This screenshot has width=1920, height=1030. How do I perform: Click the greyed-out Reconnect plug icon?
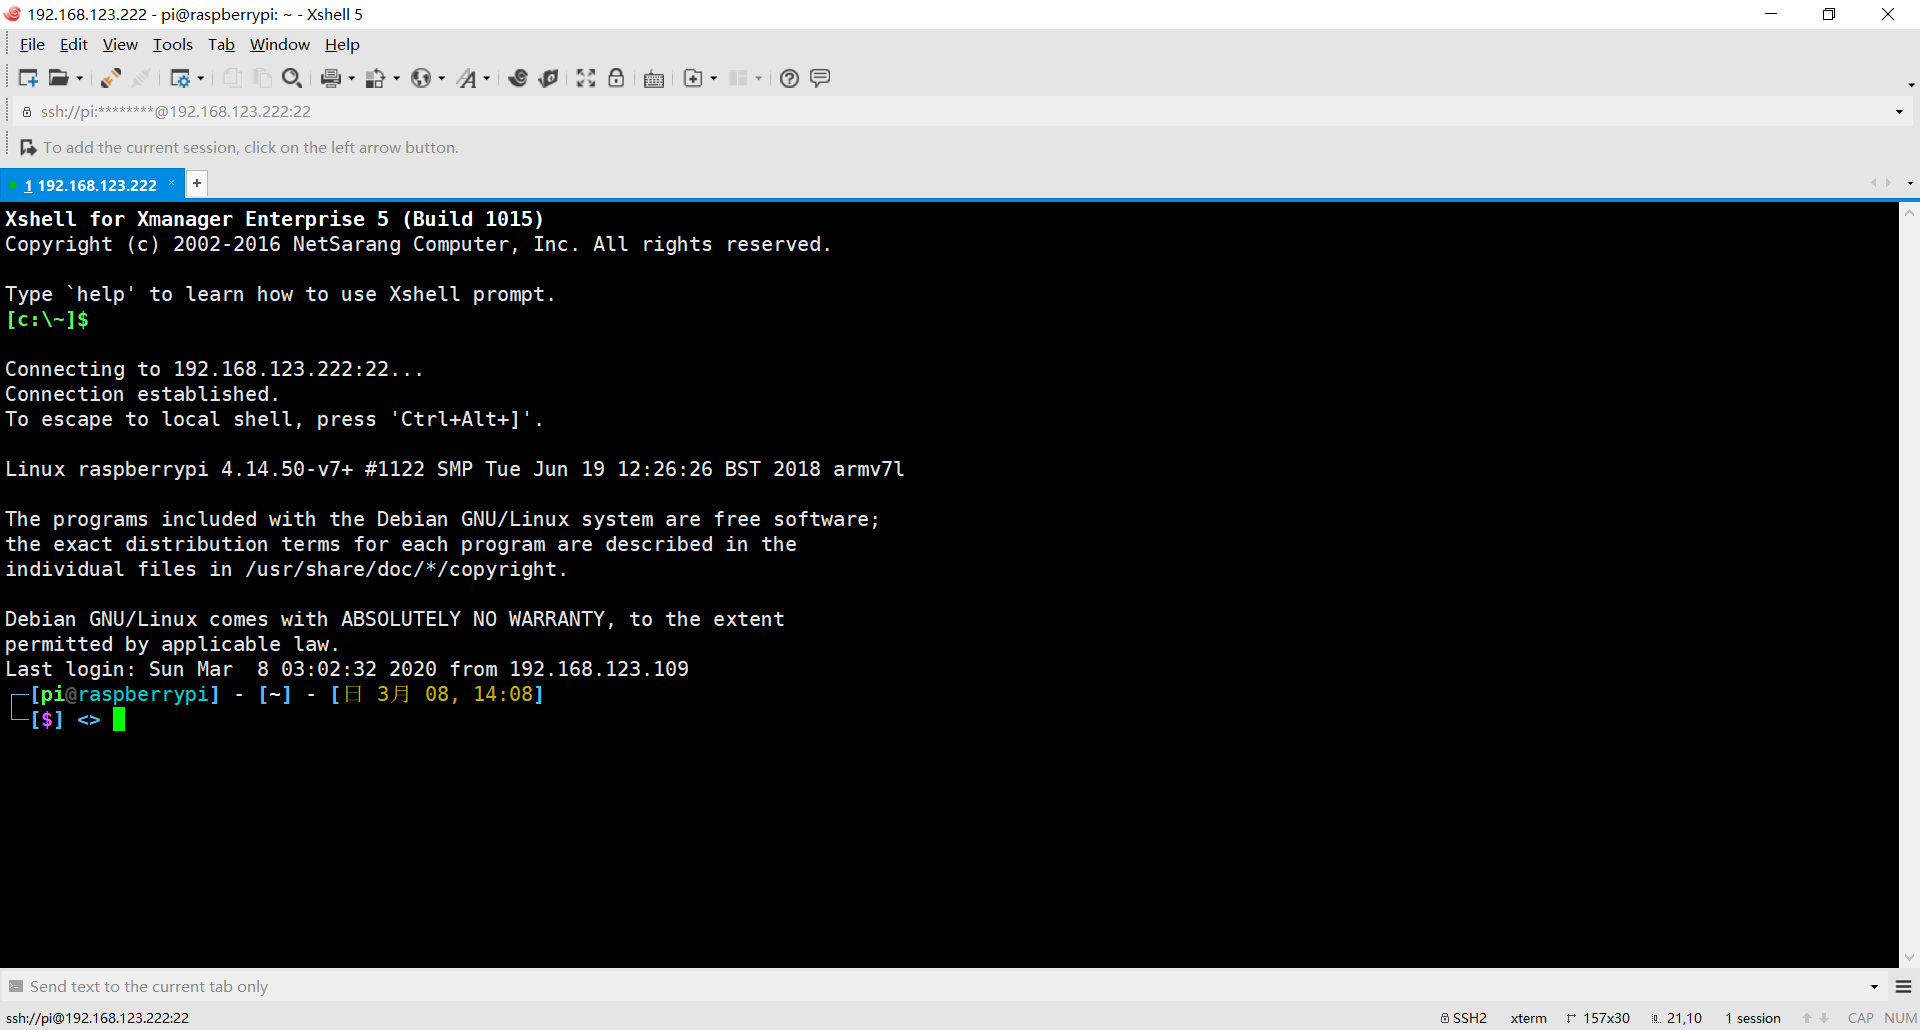142,78
